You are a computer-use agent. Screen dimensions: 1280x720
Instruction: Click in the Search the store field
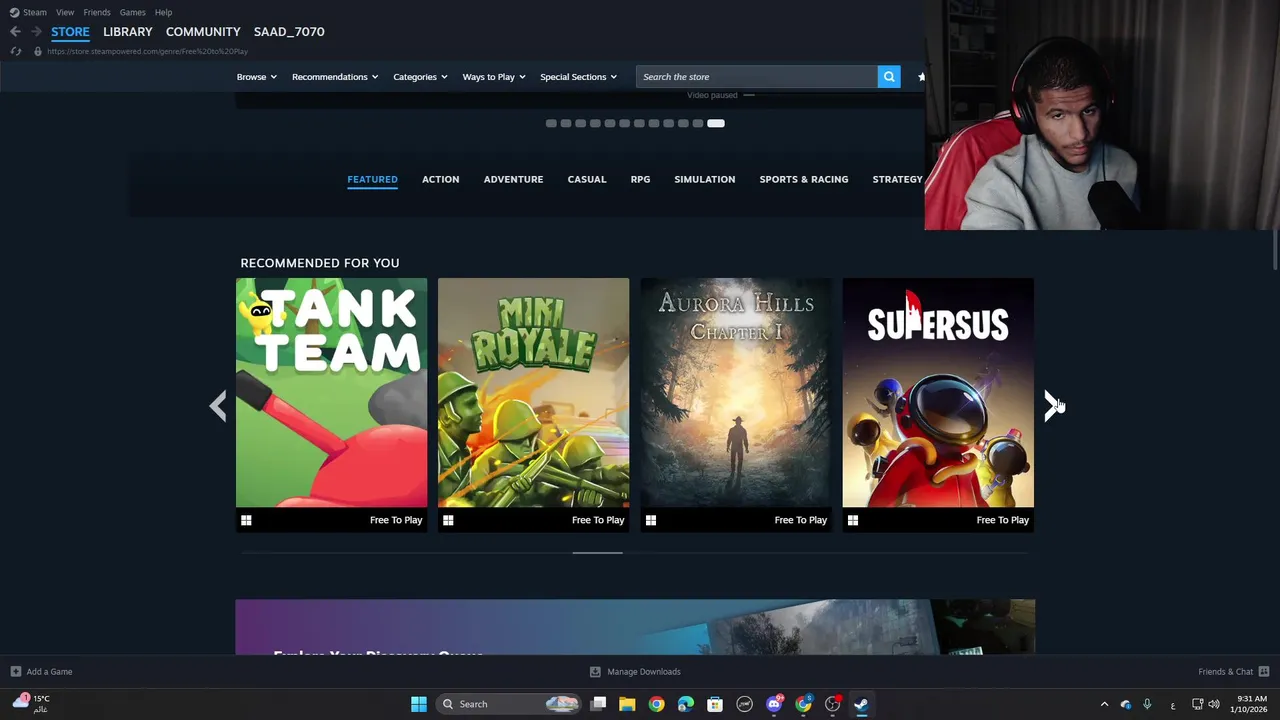(756, 77)
